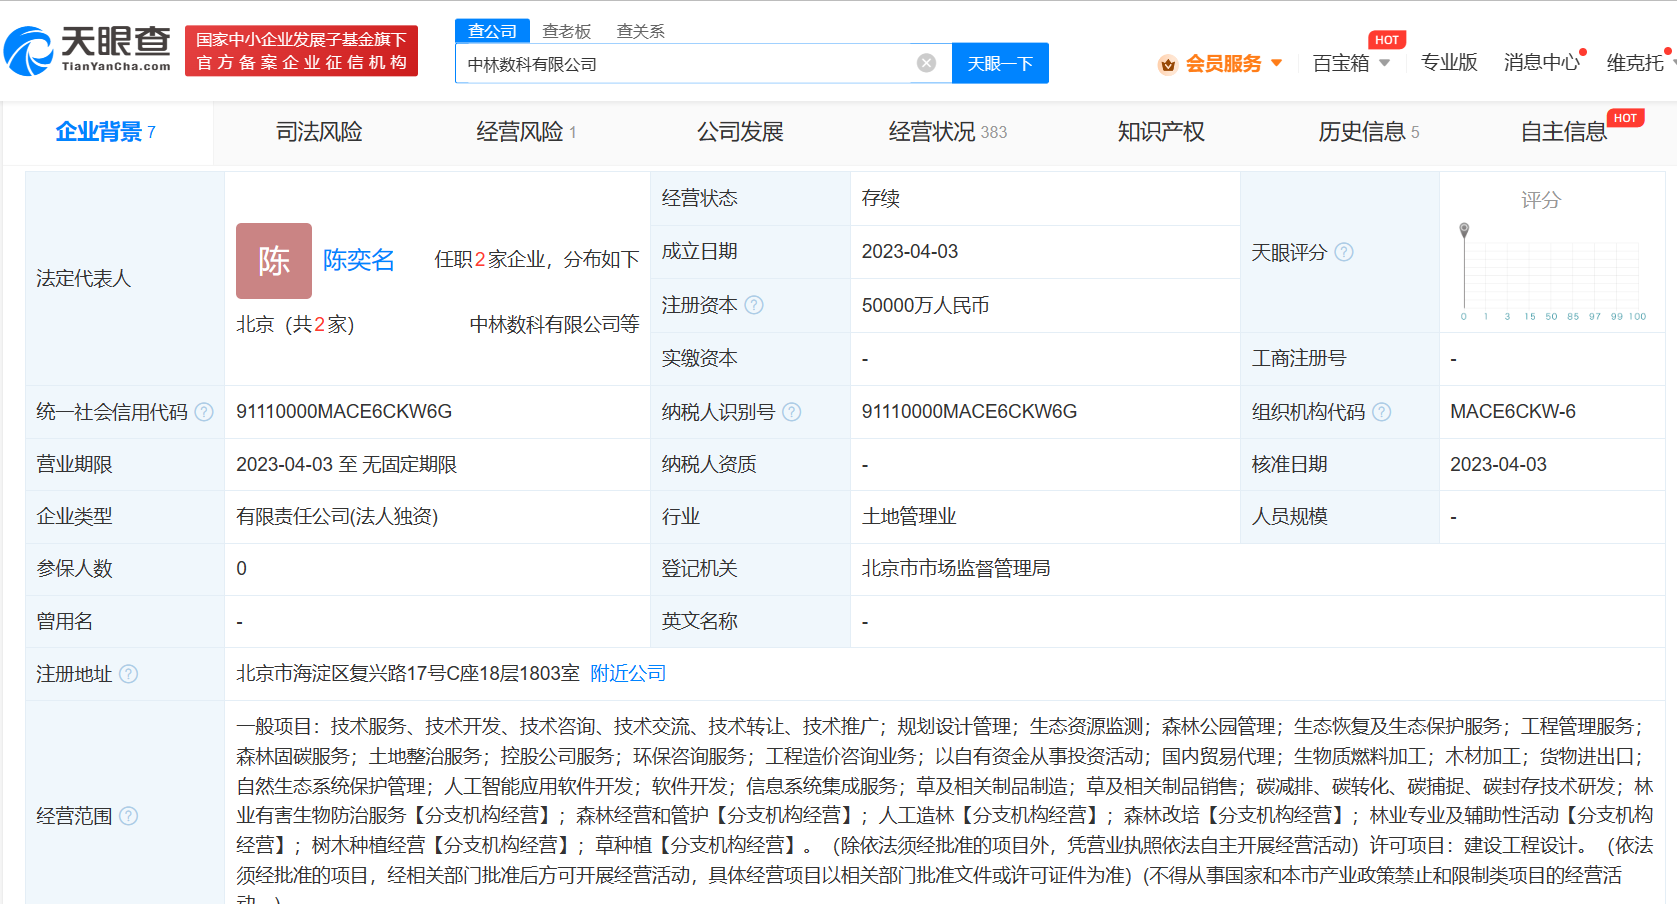Viewport: 1677px width, 904px height.
Task: Click the 北京 (共2家) region text
Action: [x=295, y=325]
